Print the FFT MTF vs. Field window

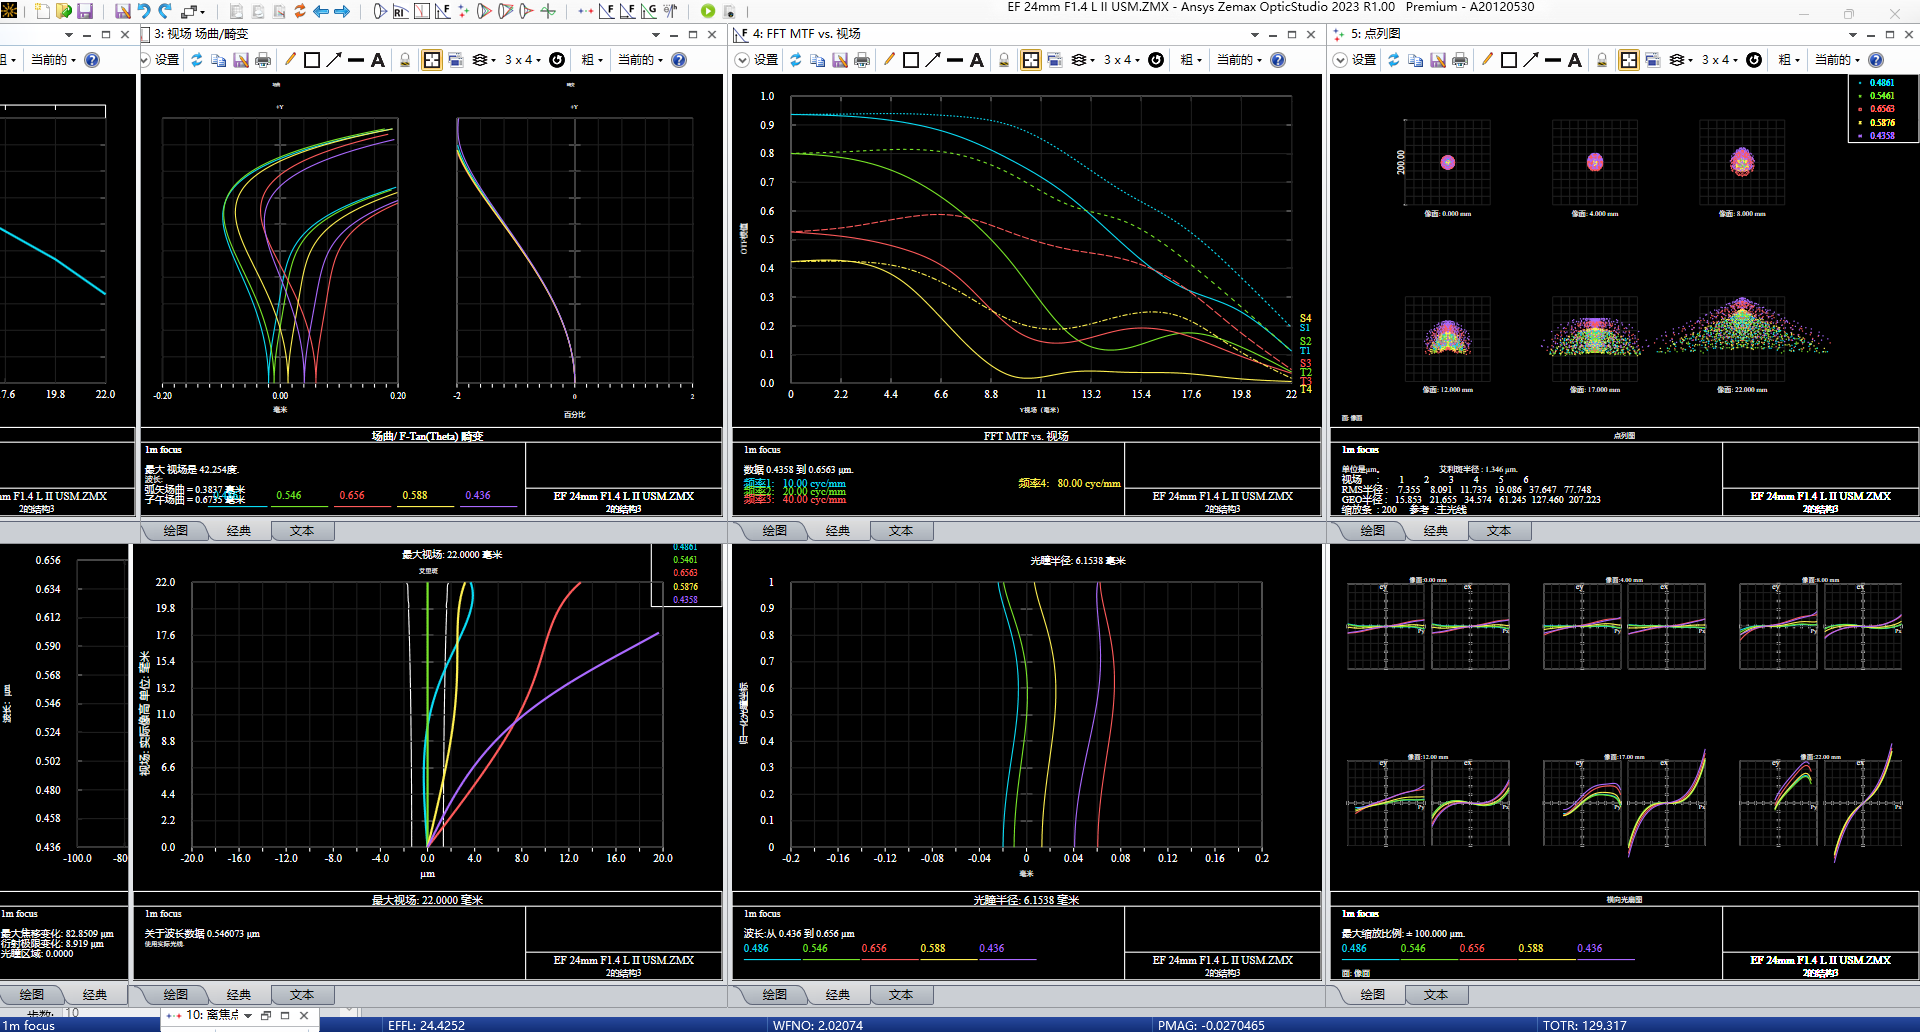click(x=862, y=60)
